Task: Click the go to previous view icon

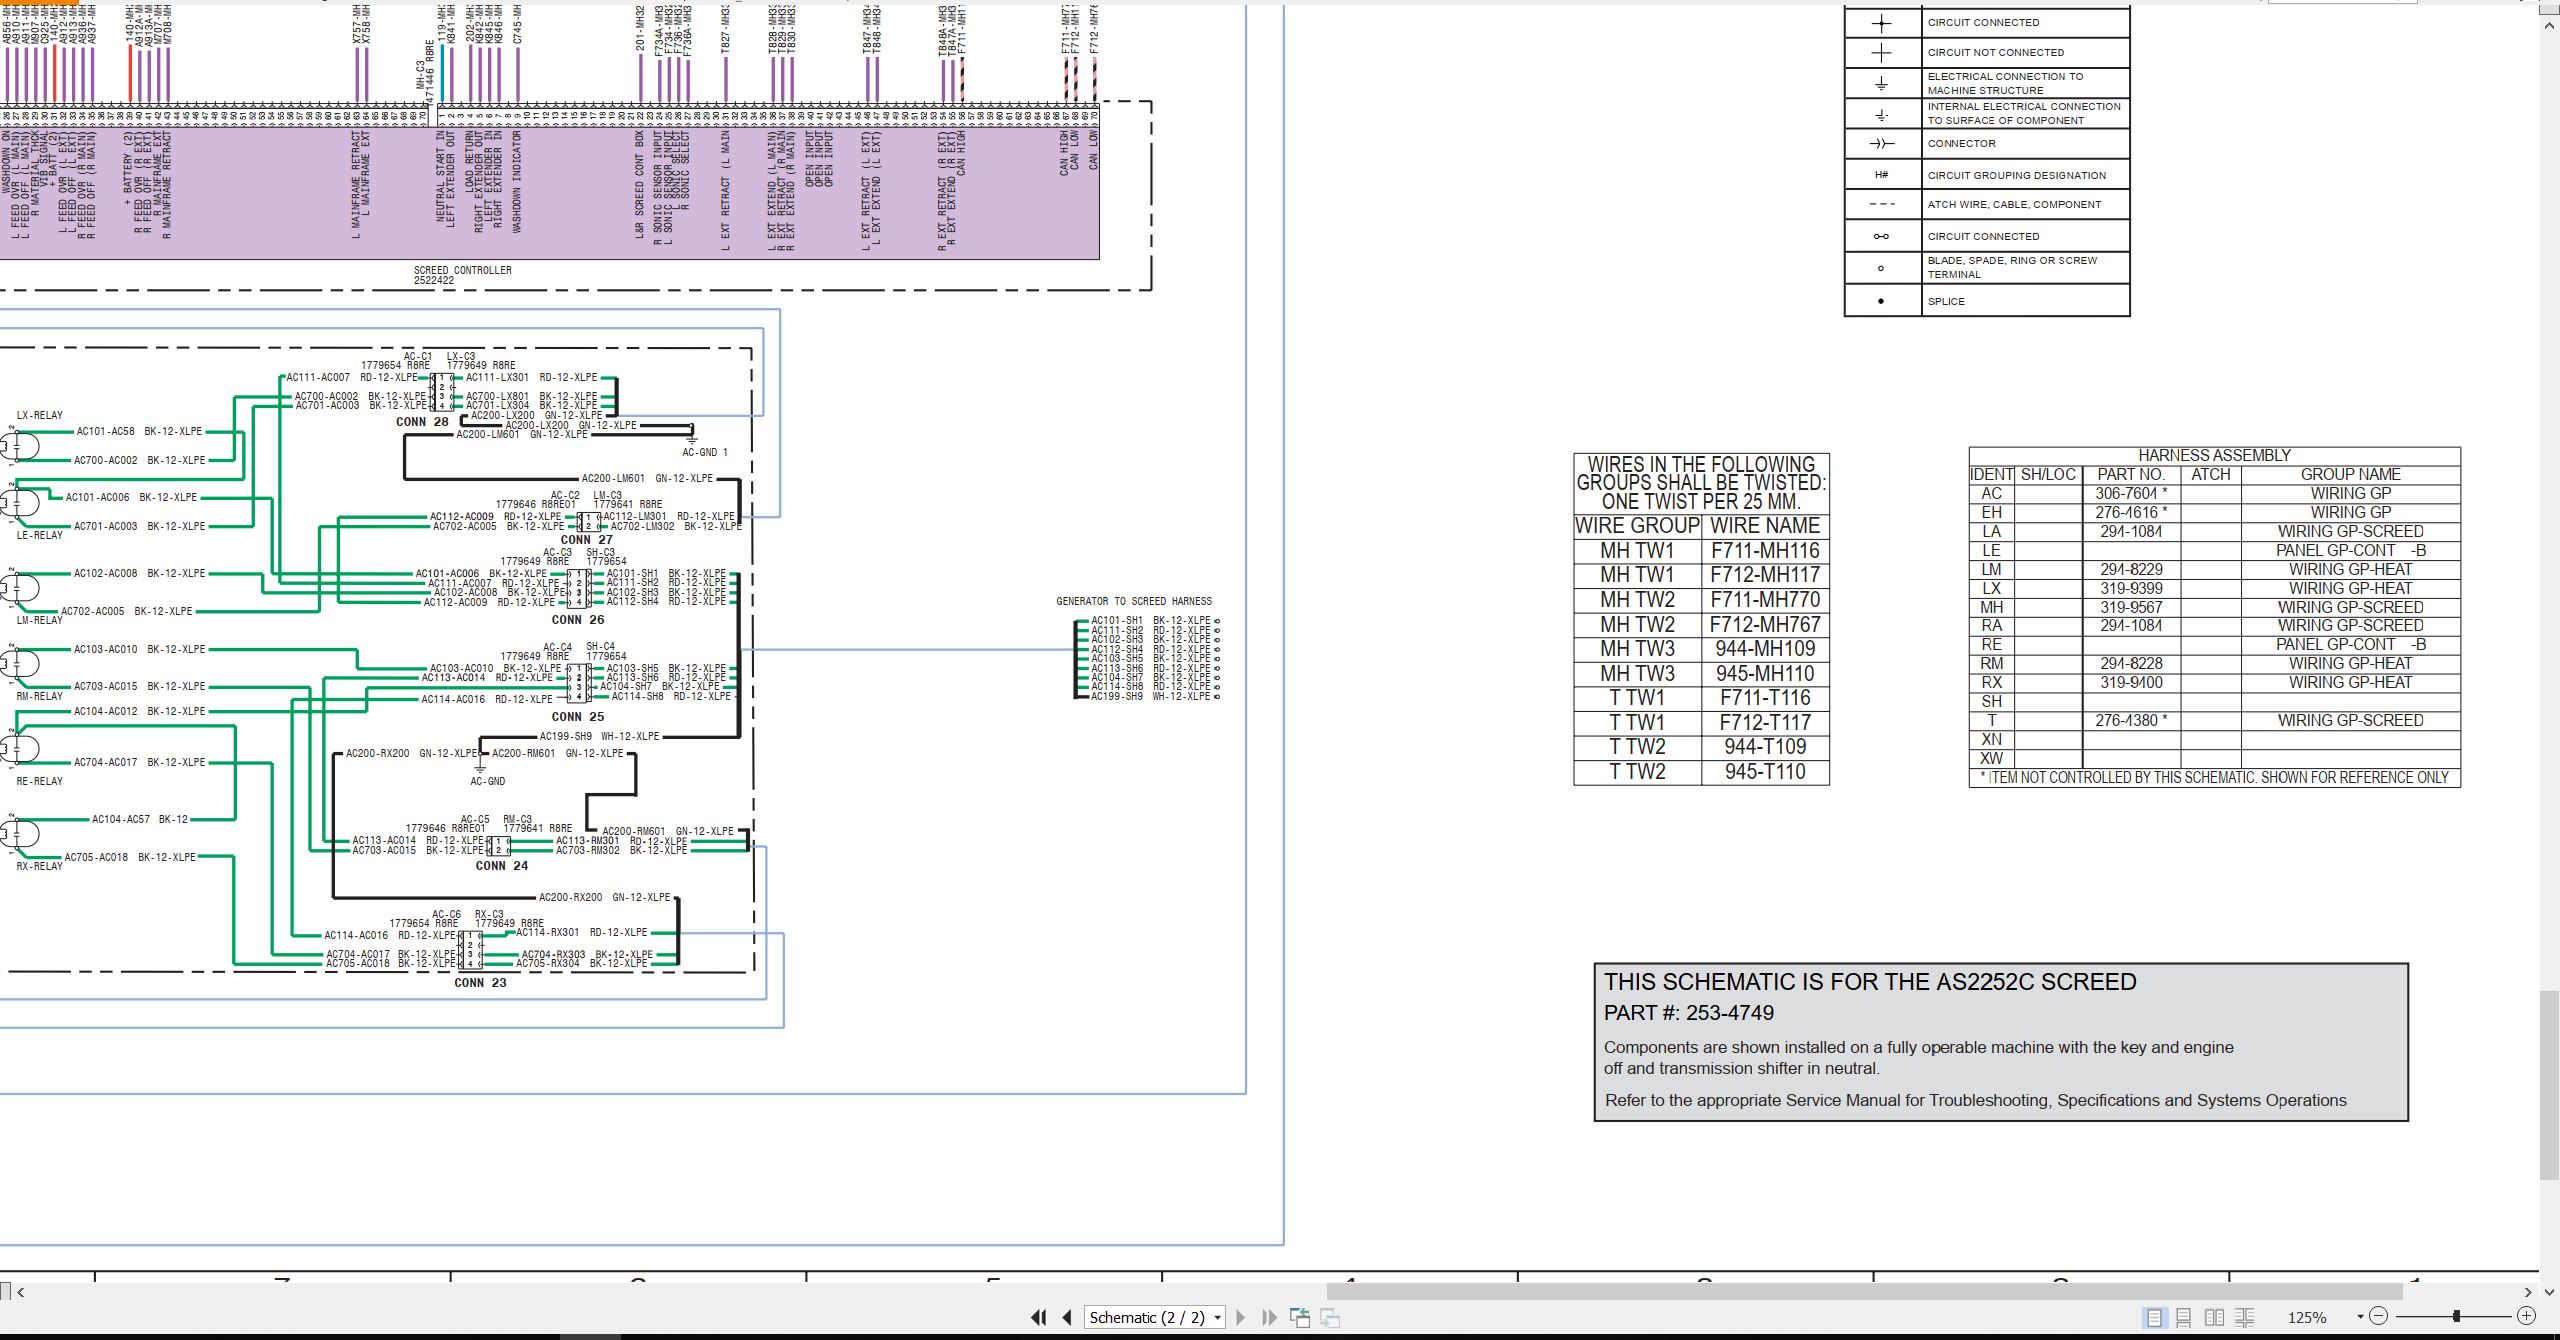Action: tap(1300, 1317)
